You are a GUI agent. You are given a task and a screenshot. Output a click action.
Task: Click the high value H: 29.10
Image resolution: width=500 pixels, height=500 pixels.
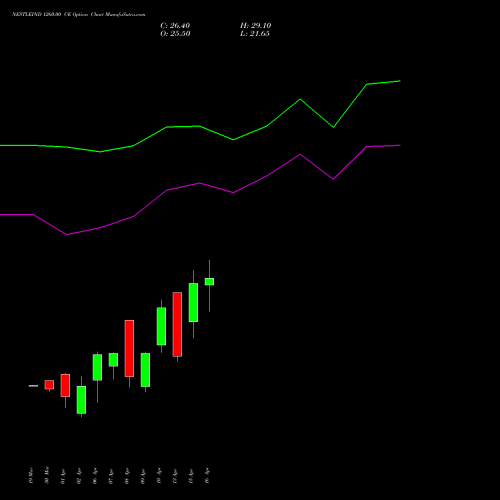[255, 26]
